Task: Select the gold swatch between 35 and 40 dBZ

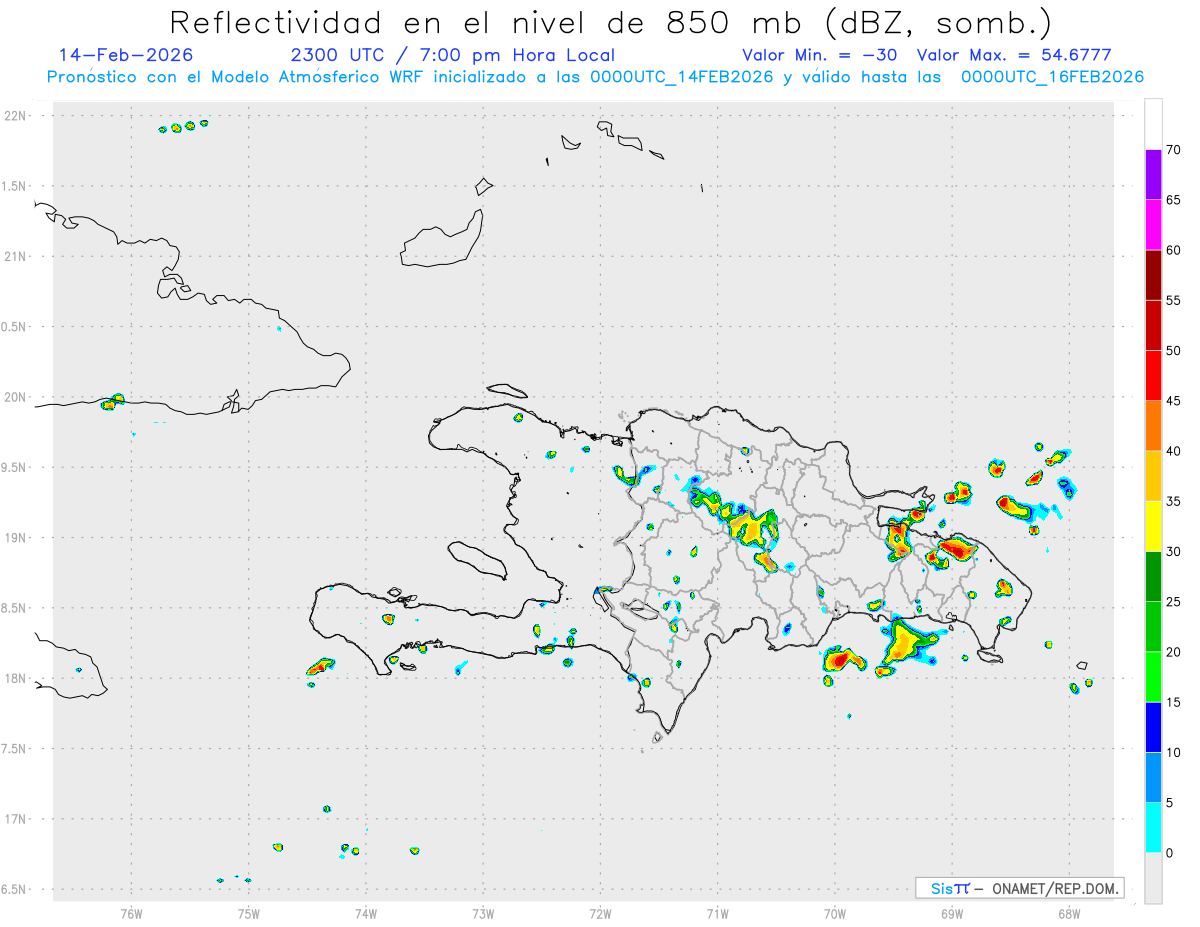Action: pyautogui.click(x=1153, y=476)
